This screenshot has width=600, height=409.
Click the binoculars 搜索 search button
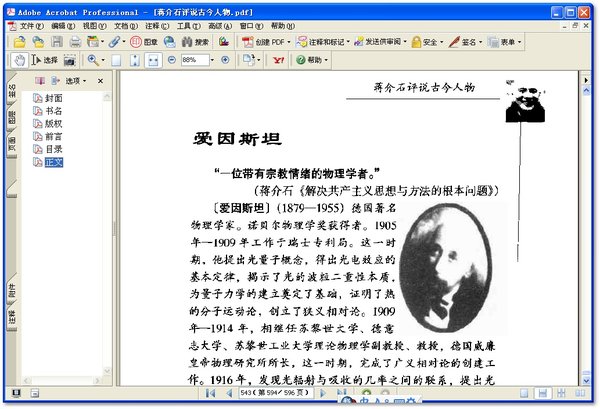pos(195,42)
